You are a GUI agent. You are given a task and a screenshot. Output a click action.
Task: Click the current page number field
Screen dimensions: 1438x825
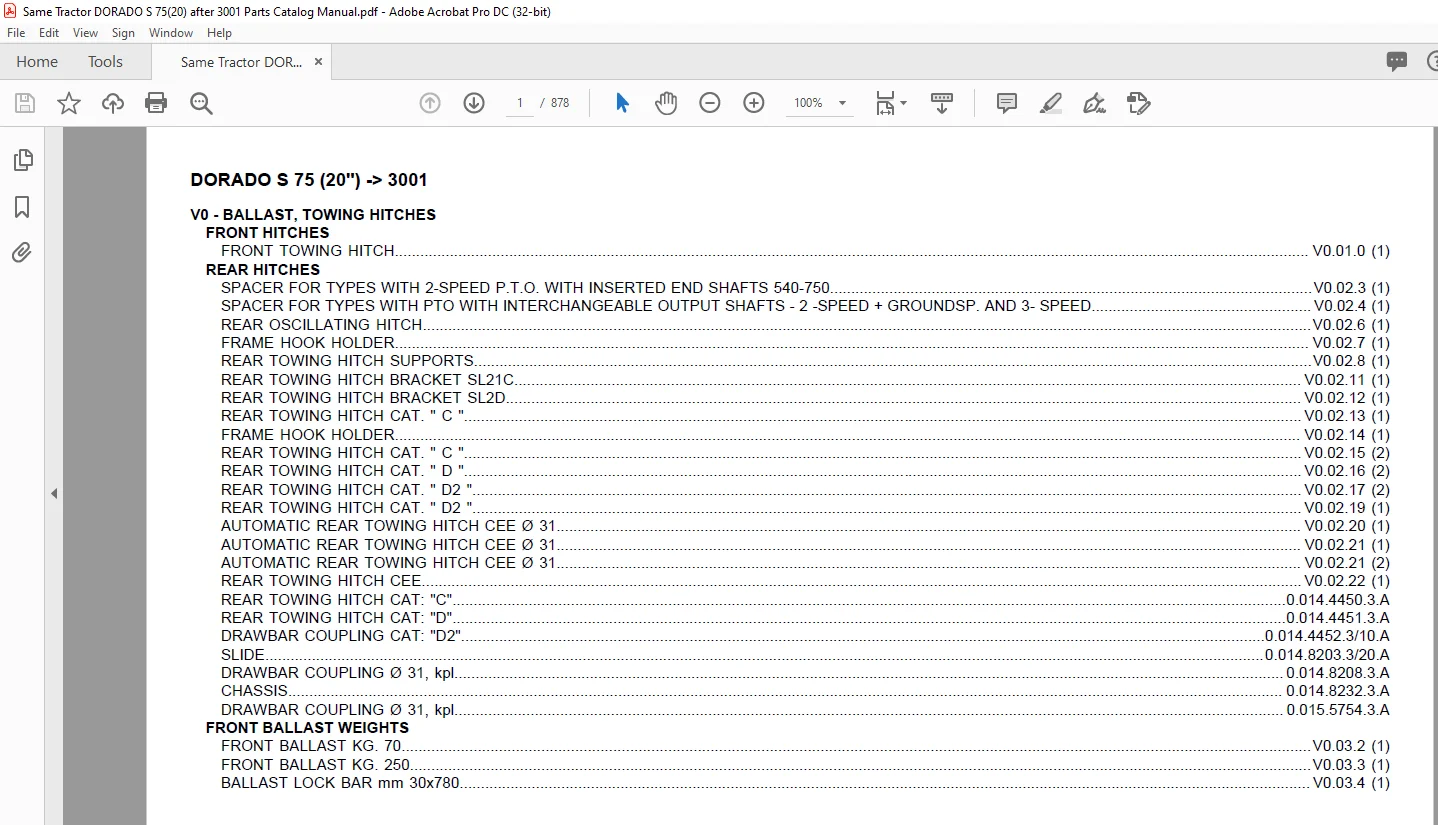(519, 103)
